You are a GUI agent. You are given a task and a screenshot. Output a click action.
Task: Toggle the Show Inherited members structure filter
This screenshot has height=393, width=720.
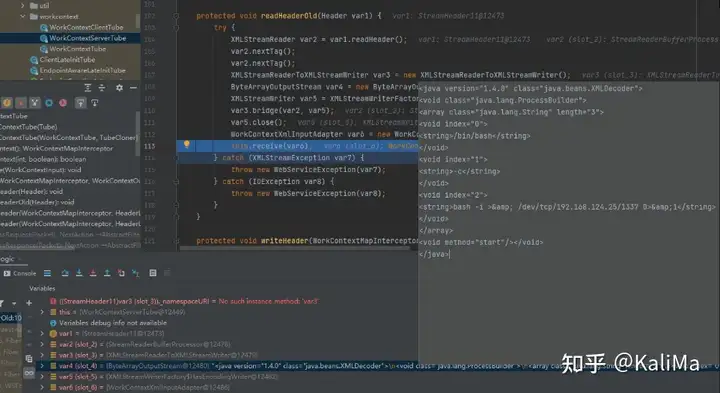coord(80,103)
